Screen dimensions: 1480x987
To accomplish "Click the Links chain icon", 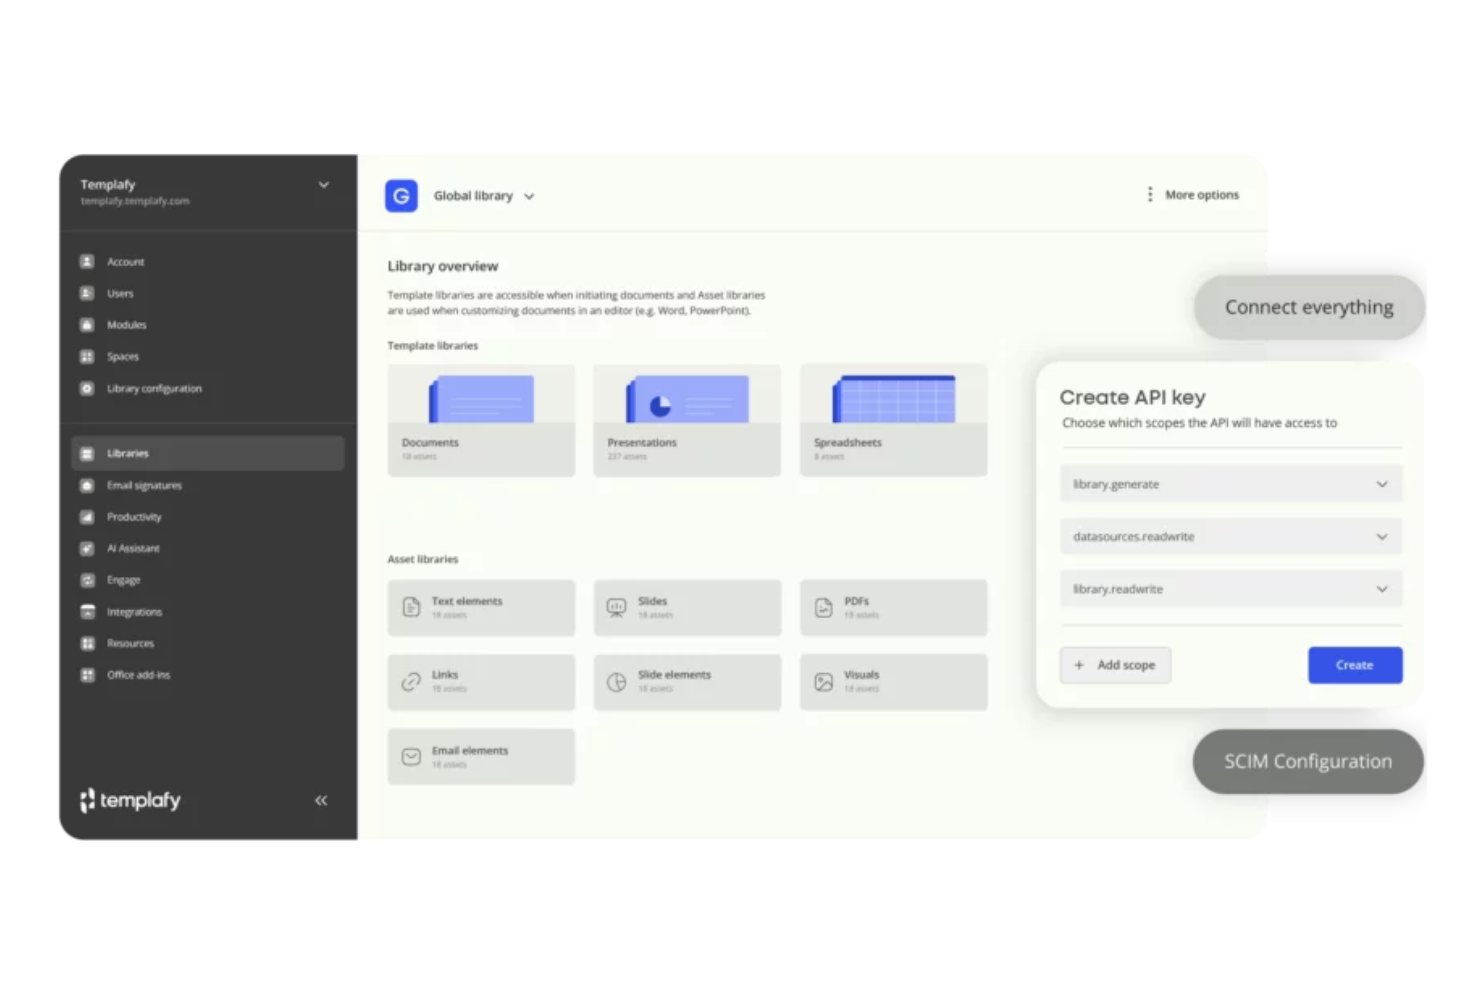I will pos(411,682).
